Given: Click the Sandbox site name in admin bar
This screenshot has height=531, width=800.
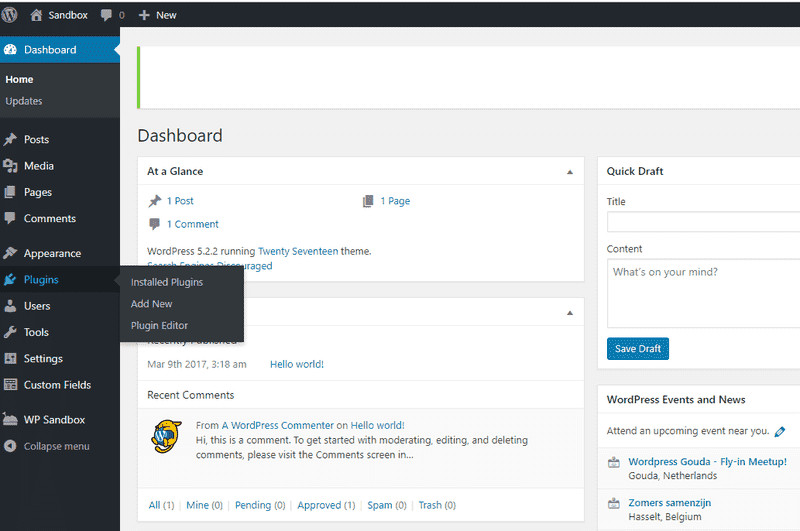Looking at the screenshot, I should (x=68, y=15).
